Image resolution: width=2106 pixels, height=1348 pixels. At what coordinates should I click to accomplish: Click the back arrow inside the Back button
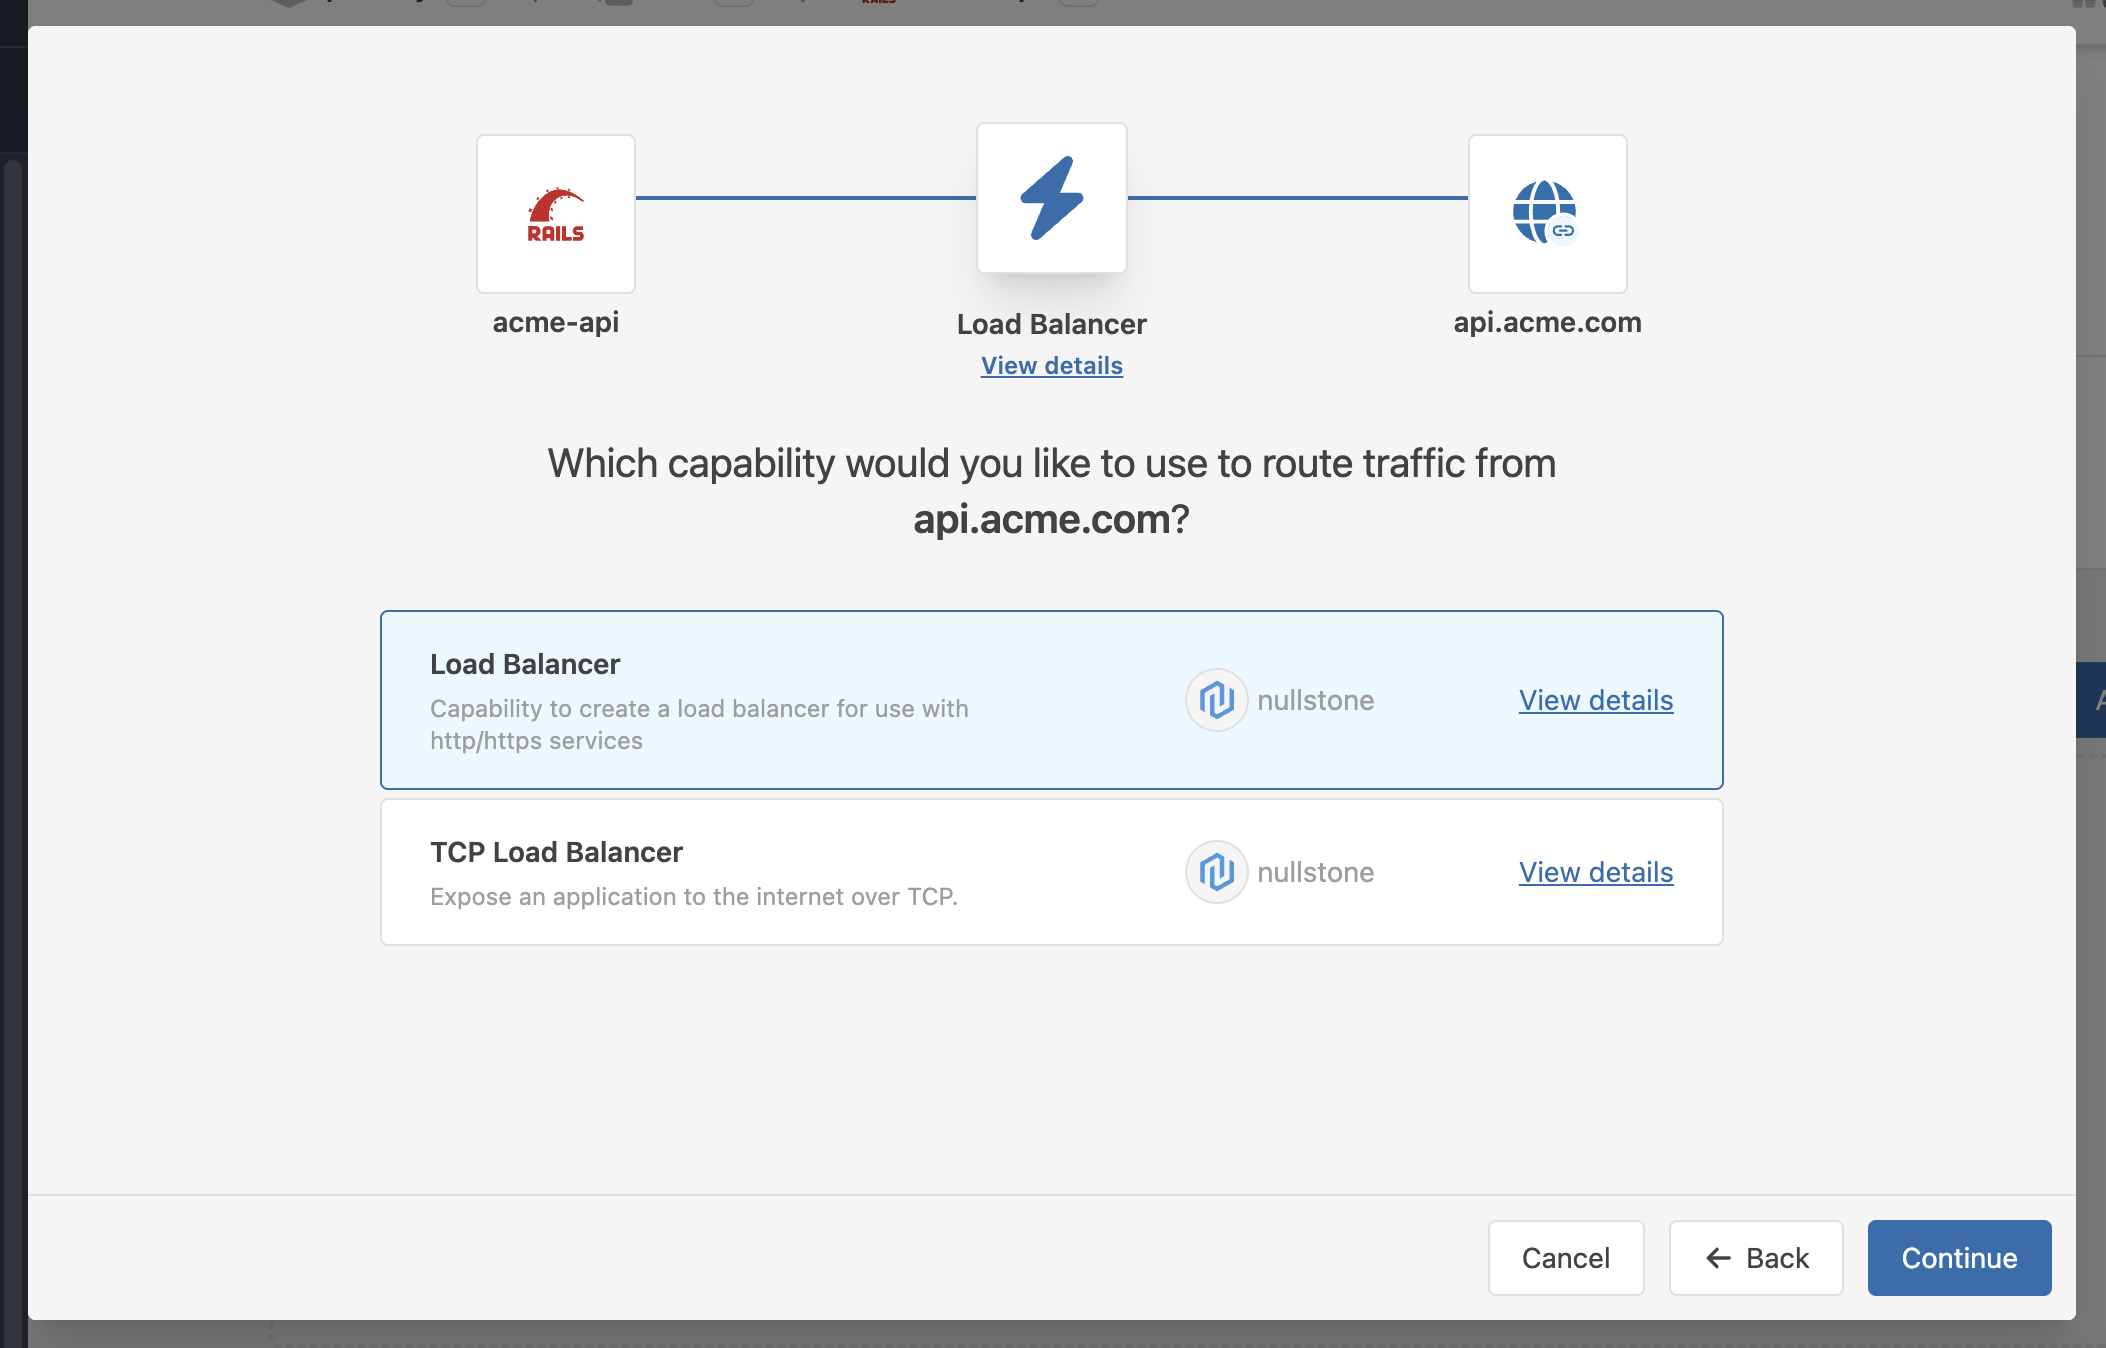[x=1717, y=1258]
